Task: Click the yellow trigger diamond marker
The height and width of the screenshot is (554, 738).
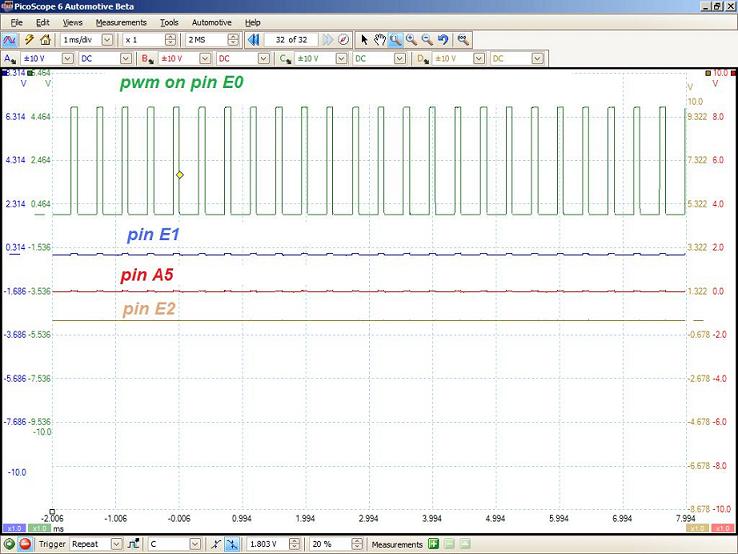Action: 180,175
